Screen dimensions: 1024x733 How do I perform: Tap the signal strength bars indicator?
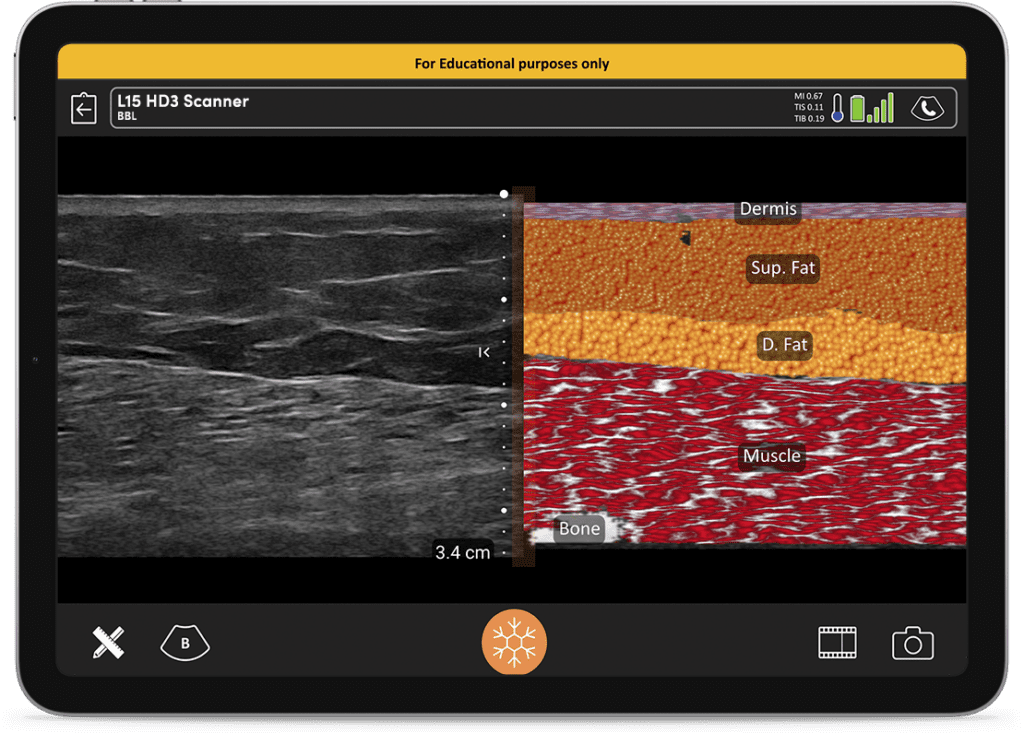pyautogui.click(x=881, y=108)
